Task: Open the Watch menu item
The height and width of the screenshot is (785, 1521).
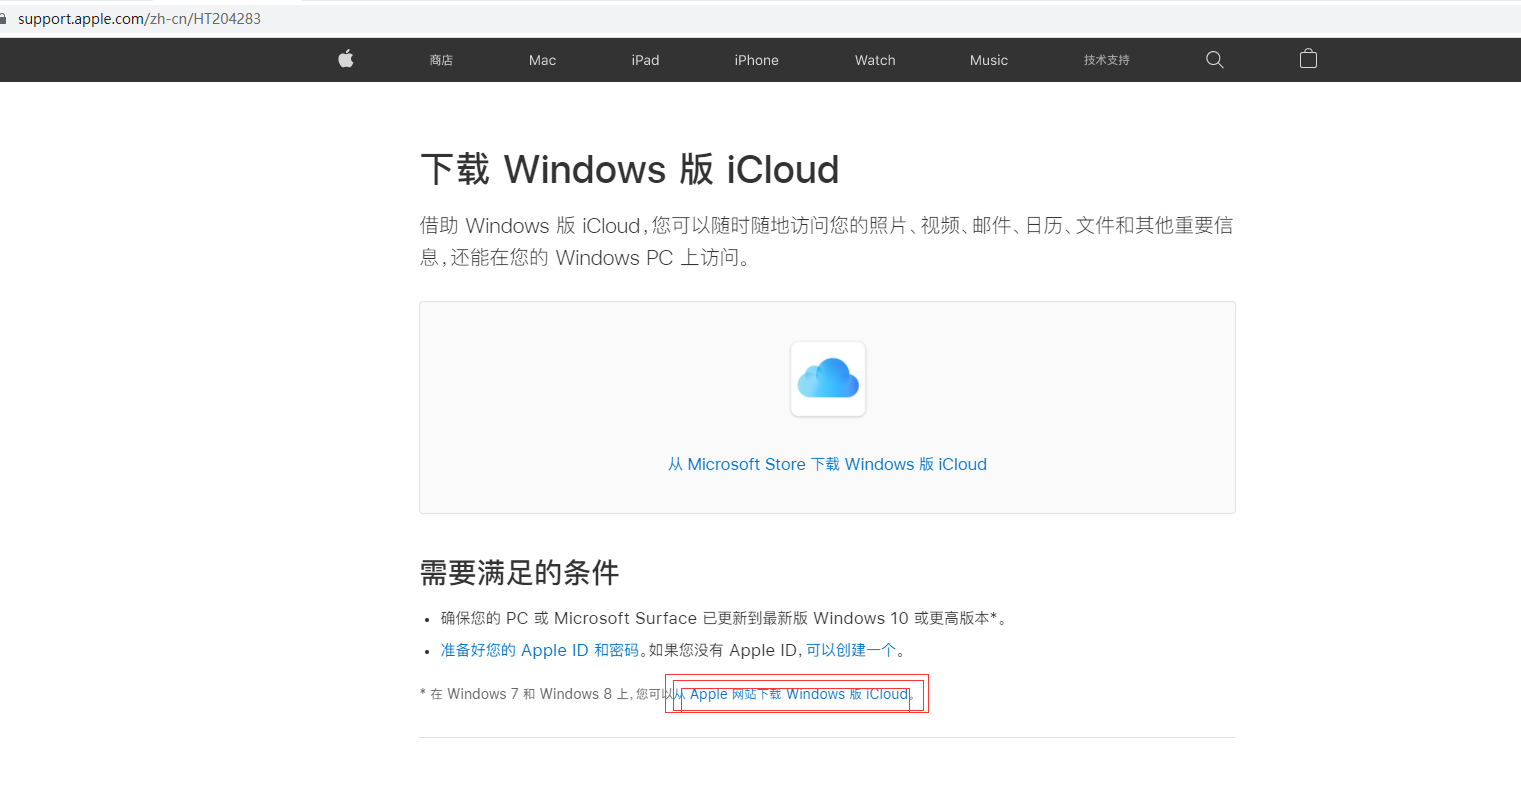Action: click(x=875, y=60)
